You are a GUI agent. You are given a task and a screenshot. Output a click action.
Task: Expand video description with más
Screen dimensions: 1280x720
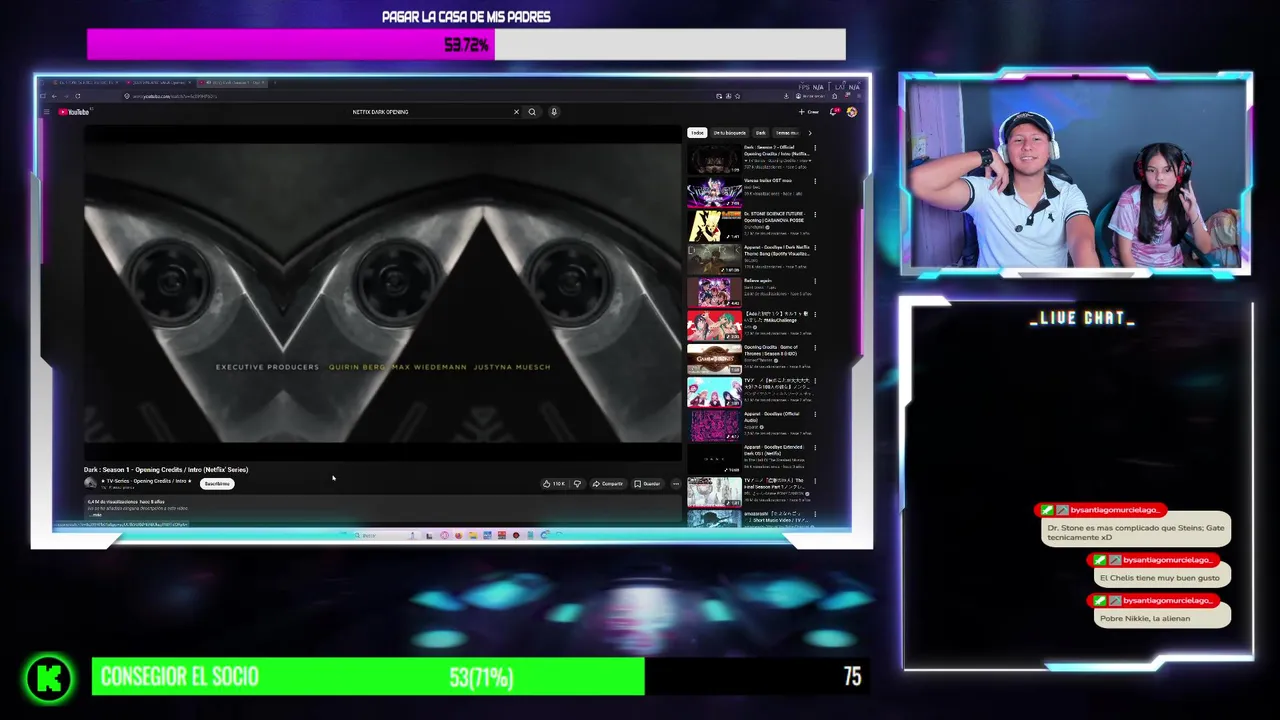click(x=95, y=515)
